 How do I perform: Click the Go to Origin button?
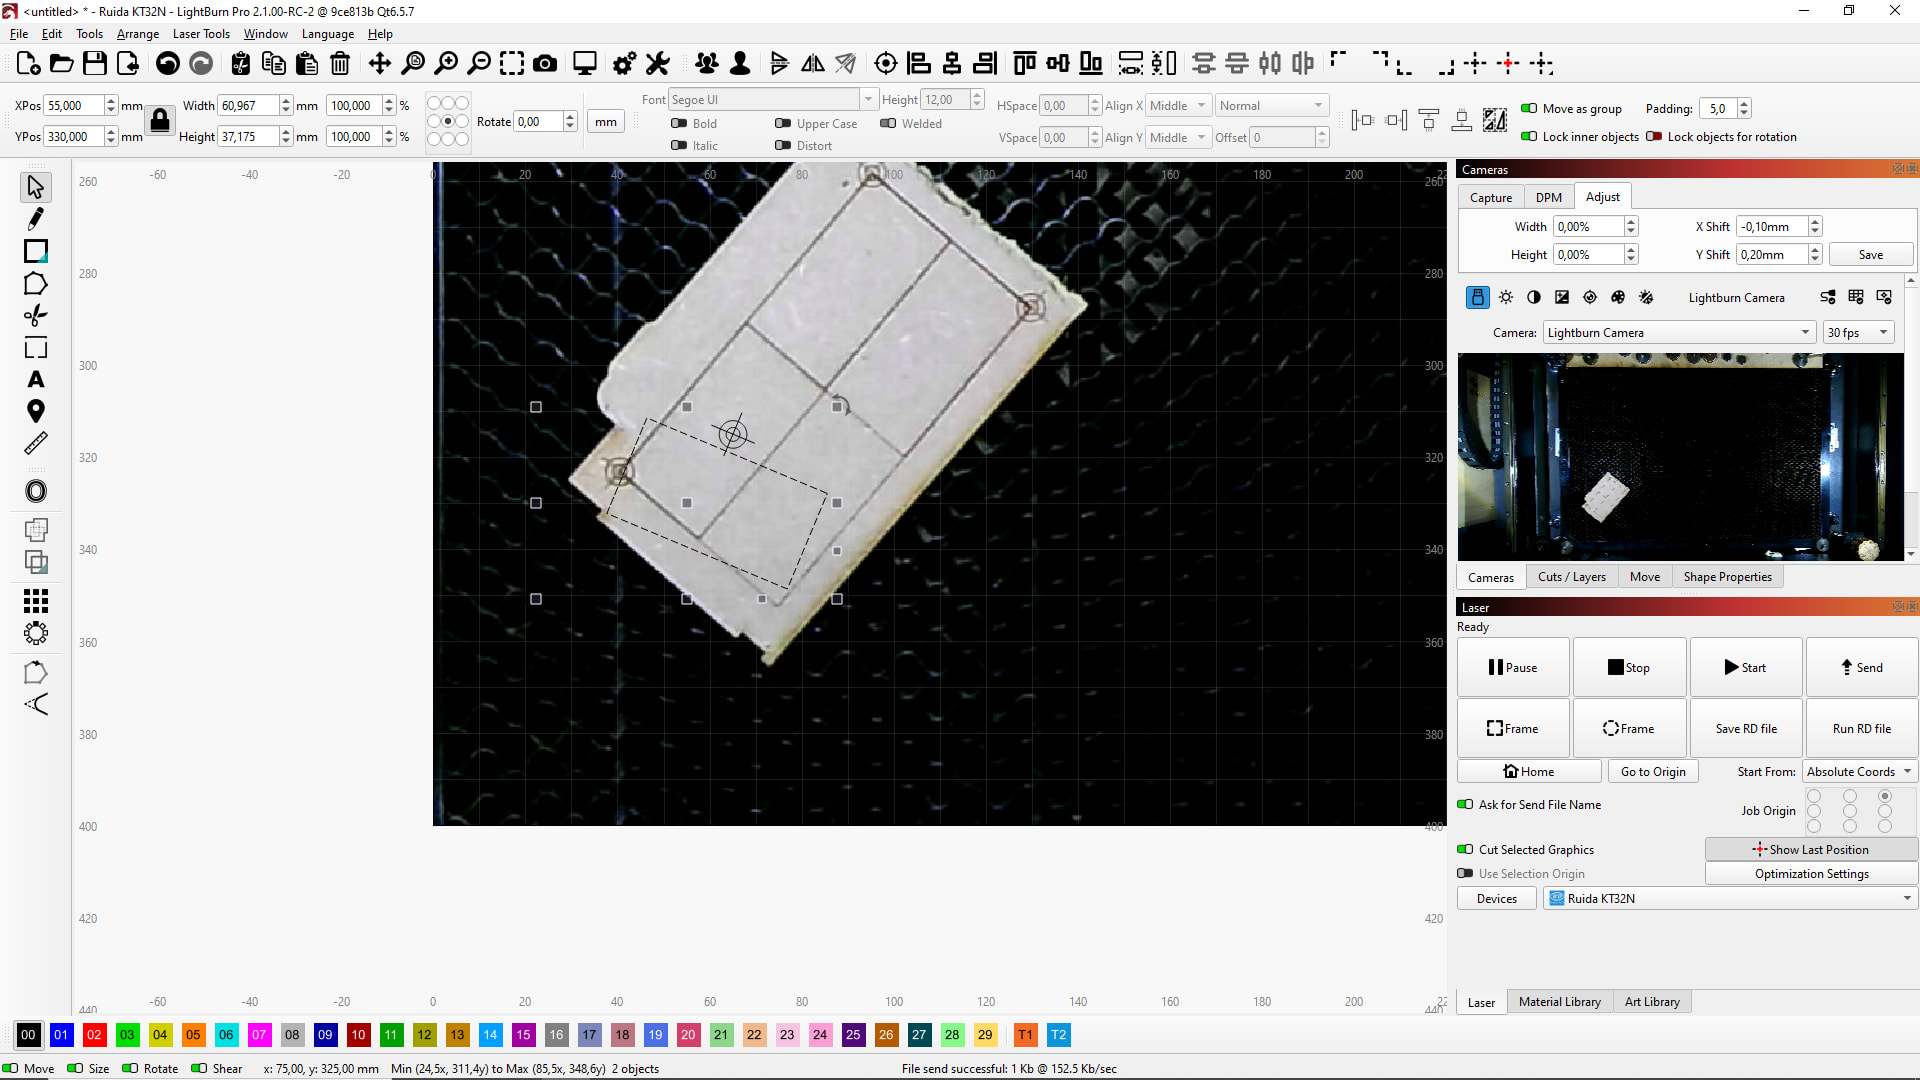click(1652, 771)
